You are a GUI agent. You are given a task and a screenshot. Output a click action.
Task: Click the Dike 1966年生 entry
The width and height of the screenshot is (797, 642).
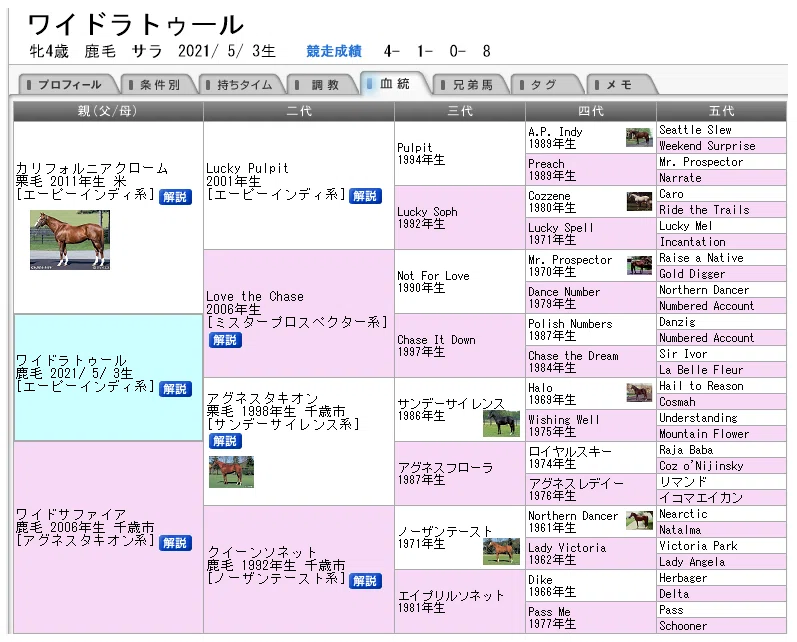click(591, 586)
